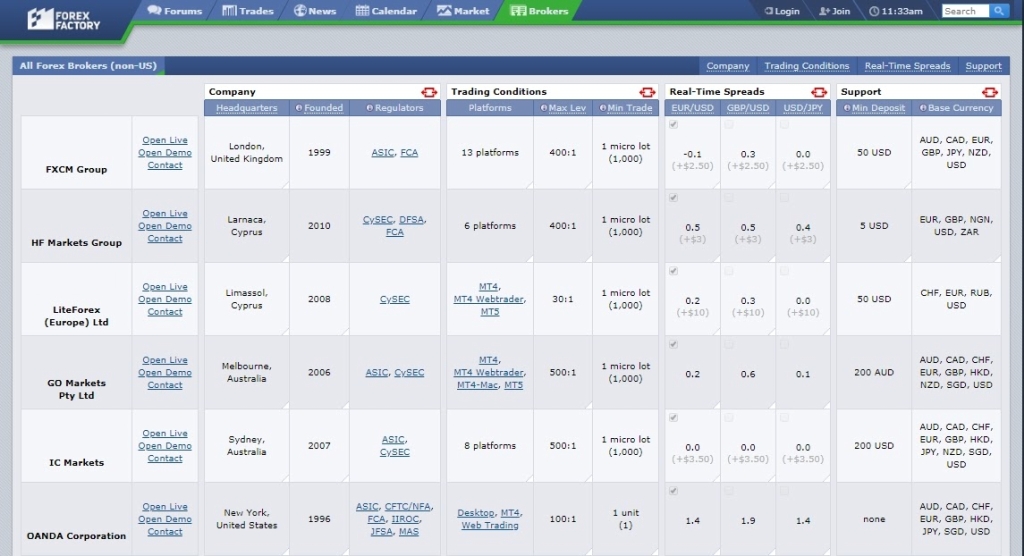Open the Forums tab
The width and height of the screenshot is (1024, 556).
point(174,10)
